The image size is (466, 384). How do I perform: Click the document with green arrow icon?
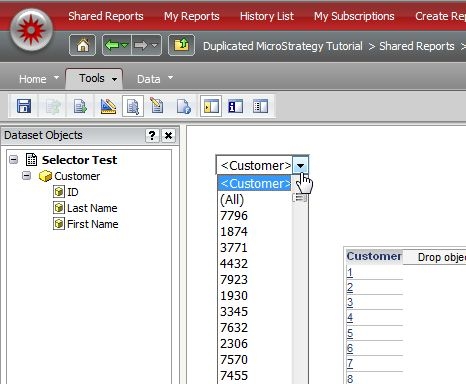coord(80,107)
